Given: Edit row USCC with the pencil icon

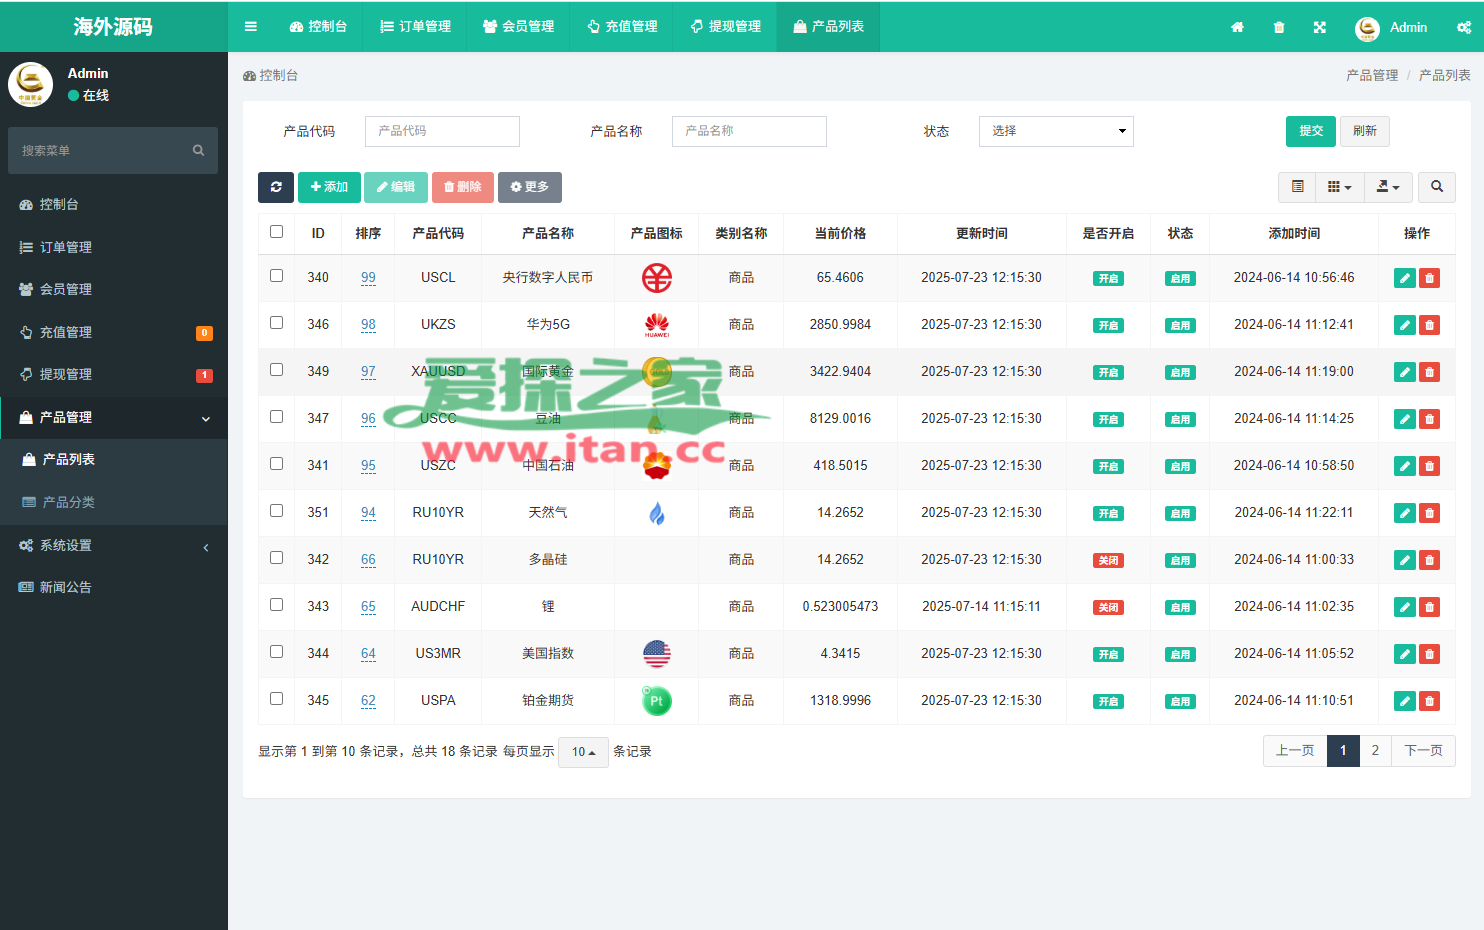Looking at the screenshot, I should coord(1405,419).
